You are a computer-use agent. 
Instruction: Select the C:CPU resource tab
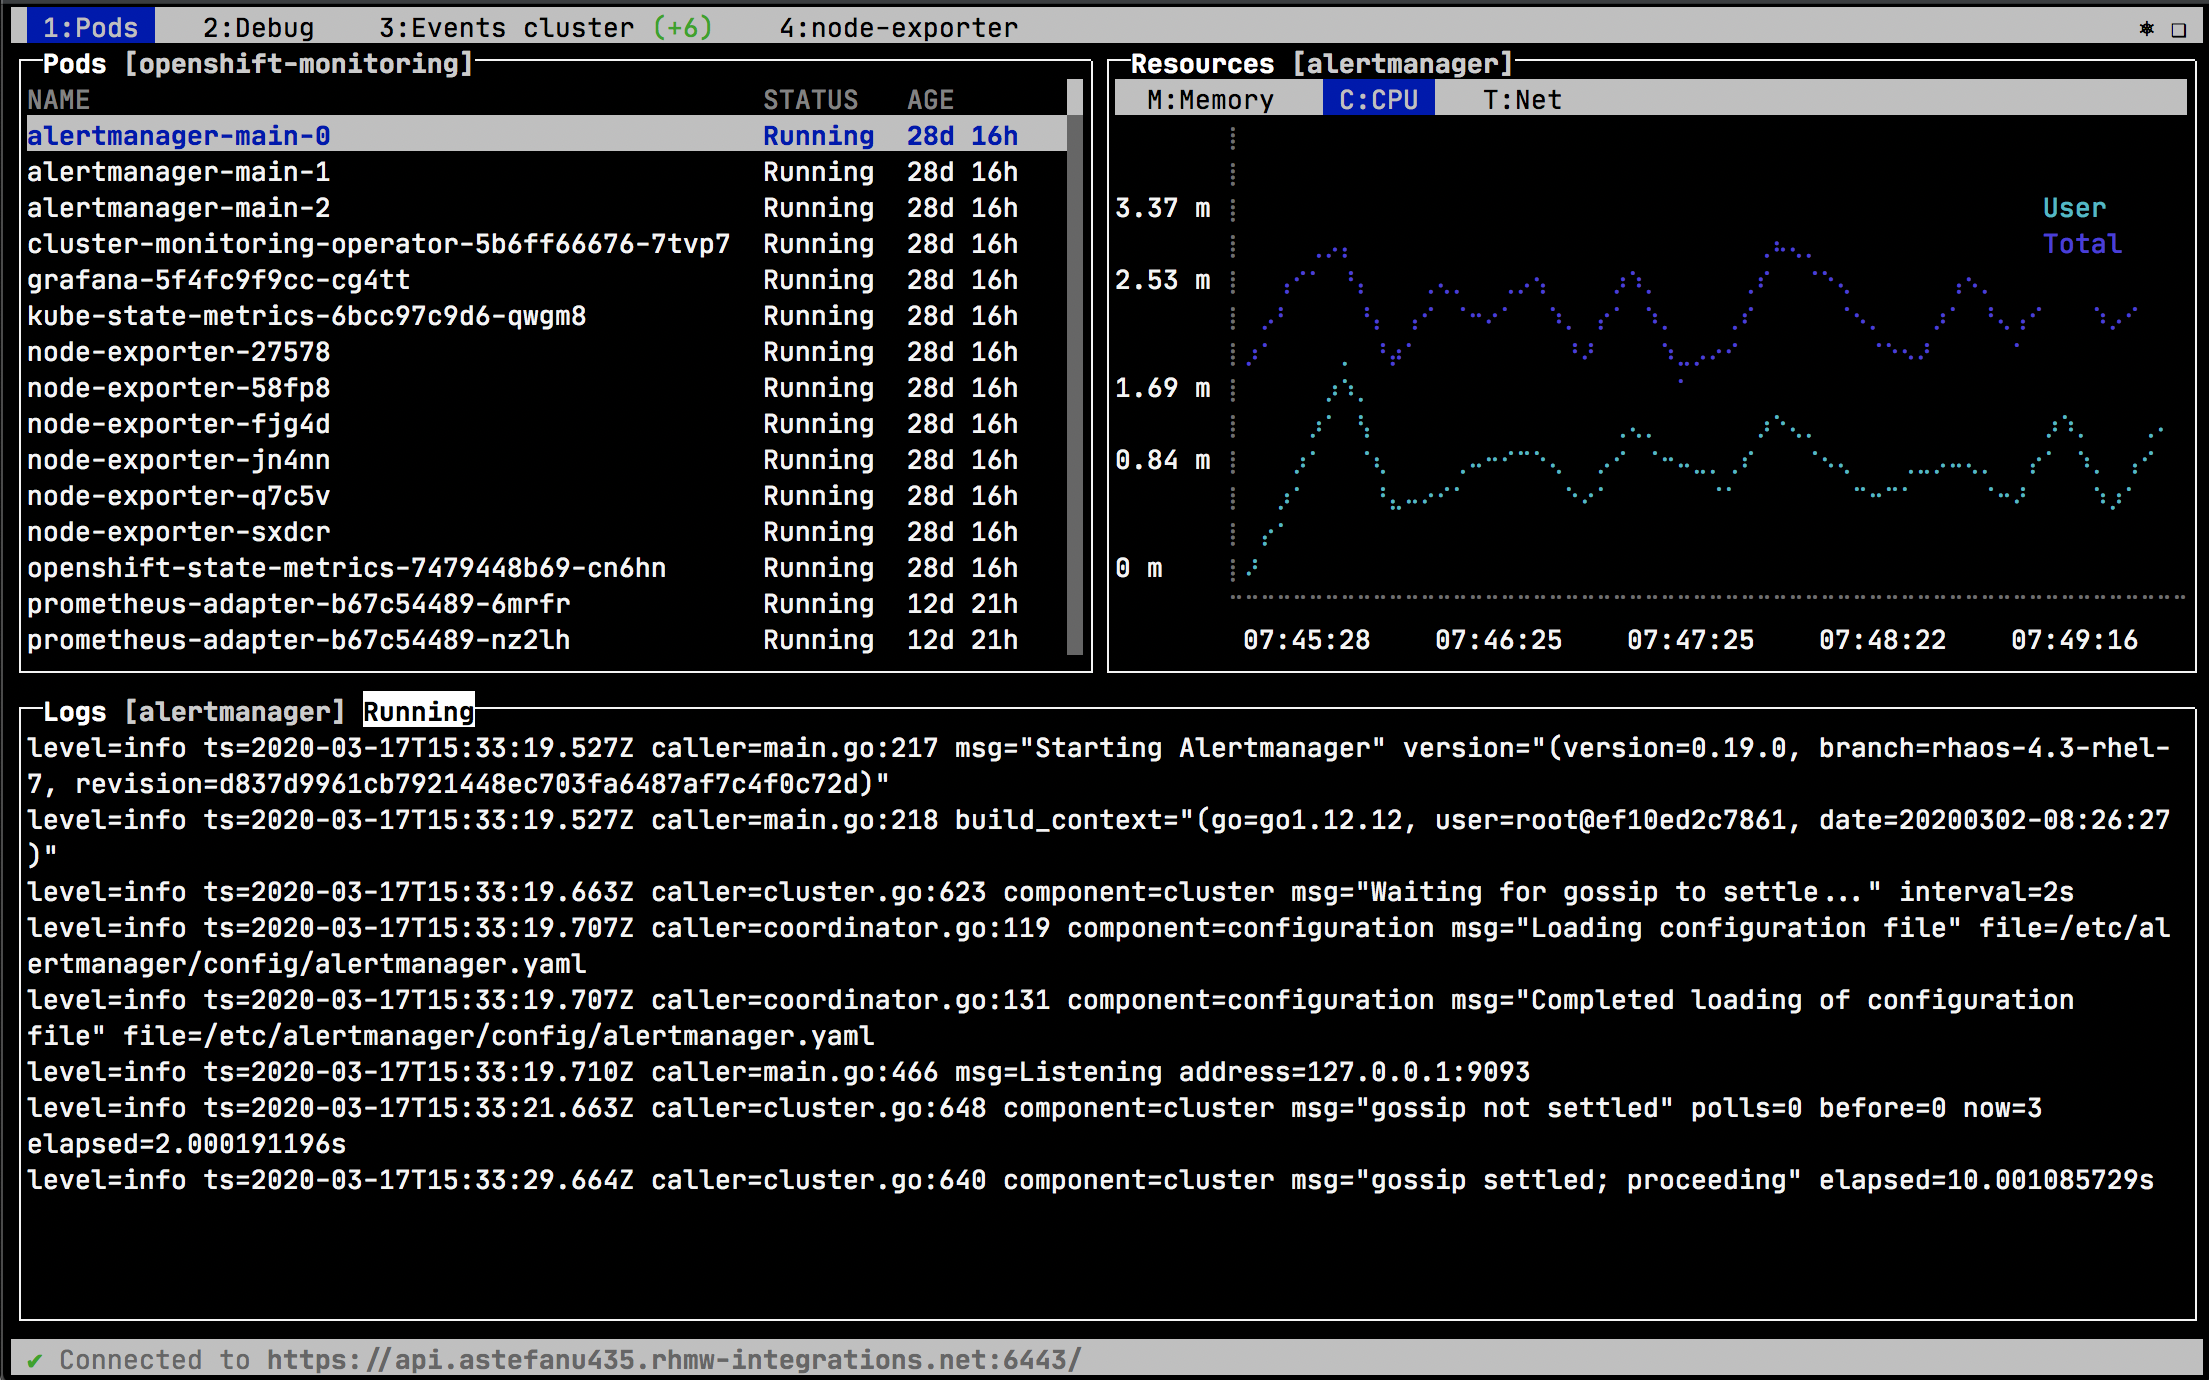[x=1378, y=99]
